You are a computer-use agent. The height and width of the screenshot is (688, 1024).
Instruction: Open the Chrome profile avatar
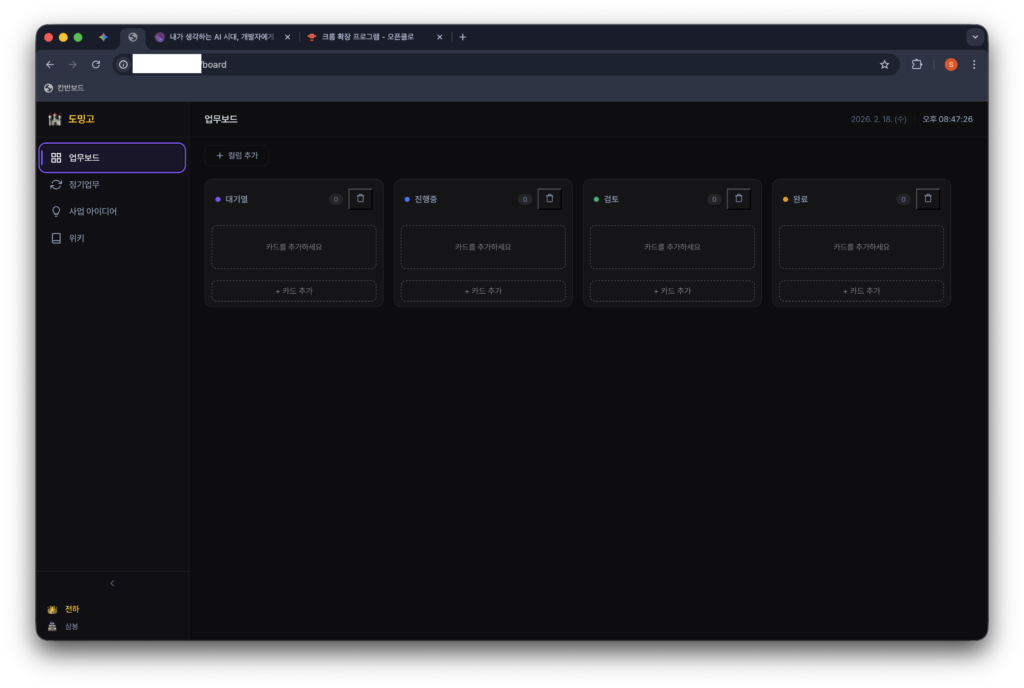point(950,65)
